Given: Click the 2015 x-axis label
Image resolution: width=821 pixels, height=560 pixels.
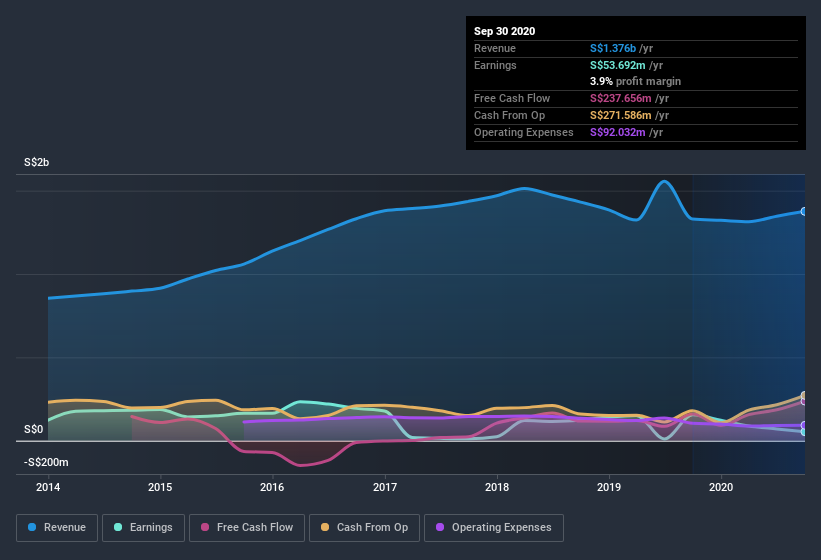Looking at the screenshot, I should 160,487.
